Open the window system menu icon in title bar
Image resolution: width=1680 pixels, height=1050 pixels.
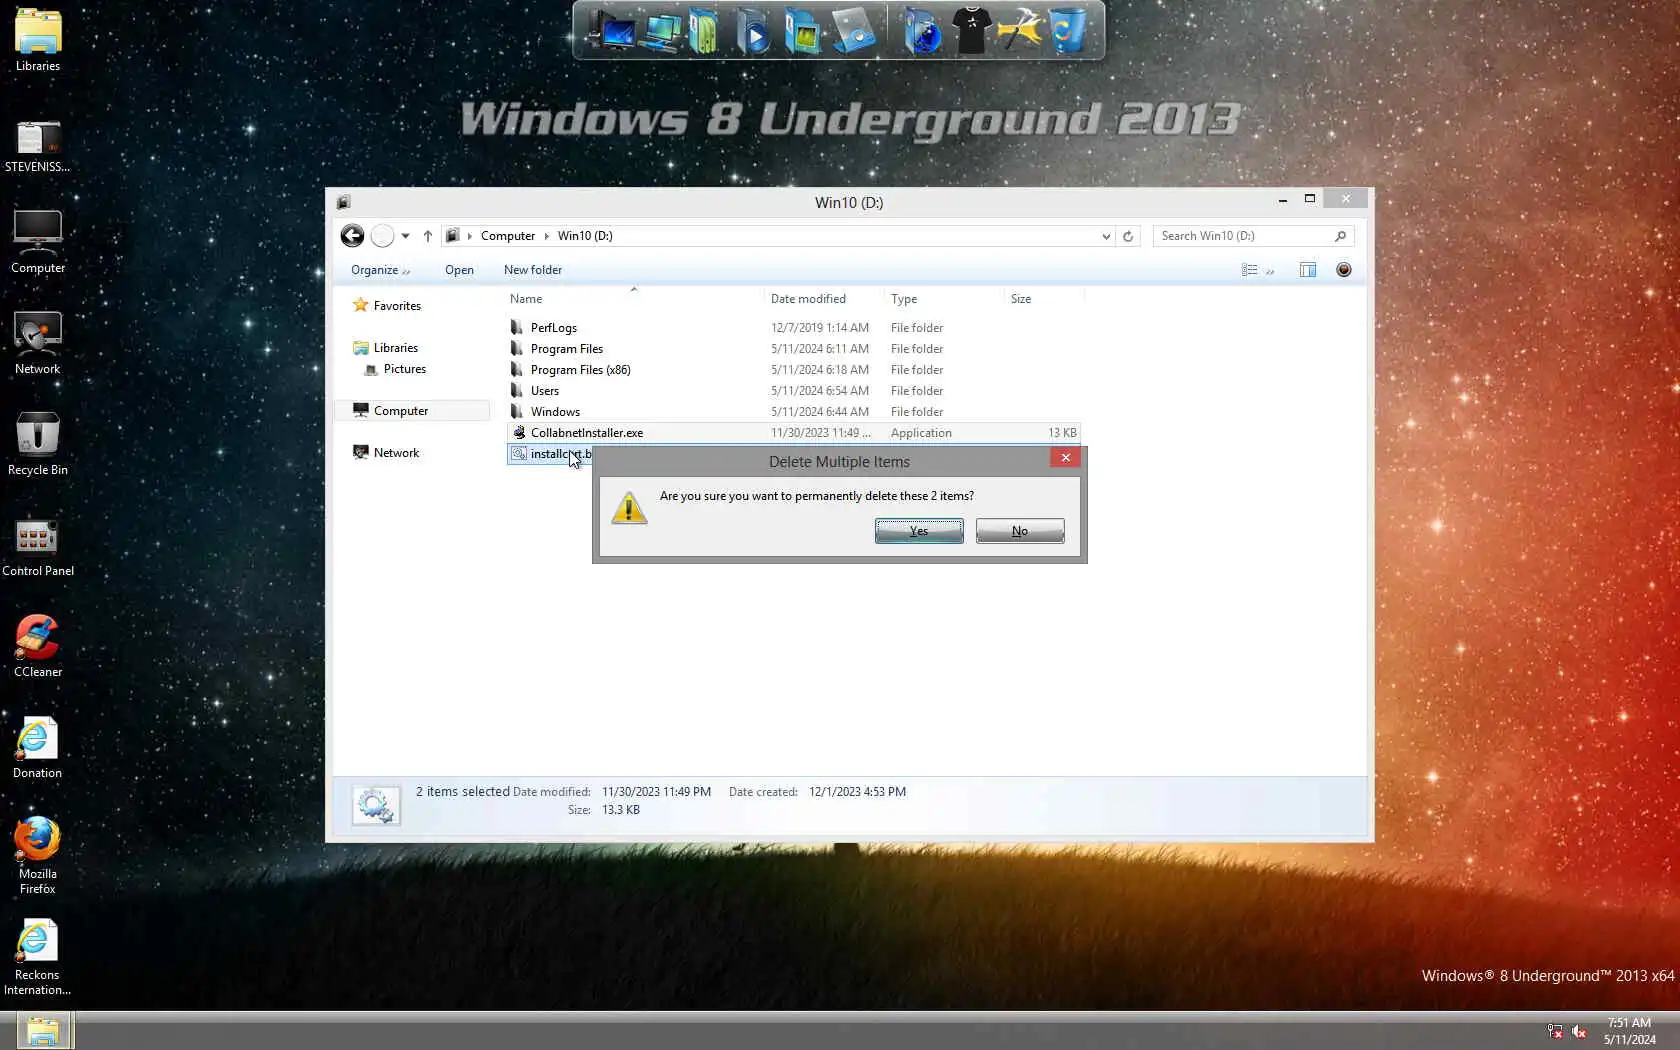pos(344,202)
